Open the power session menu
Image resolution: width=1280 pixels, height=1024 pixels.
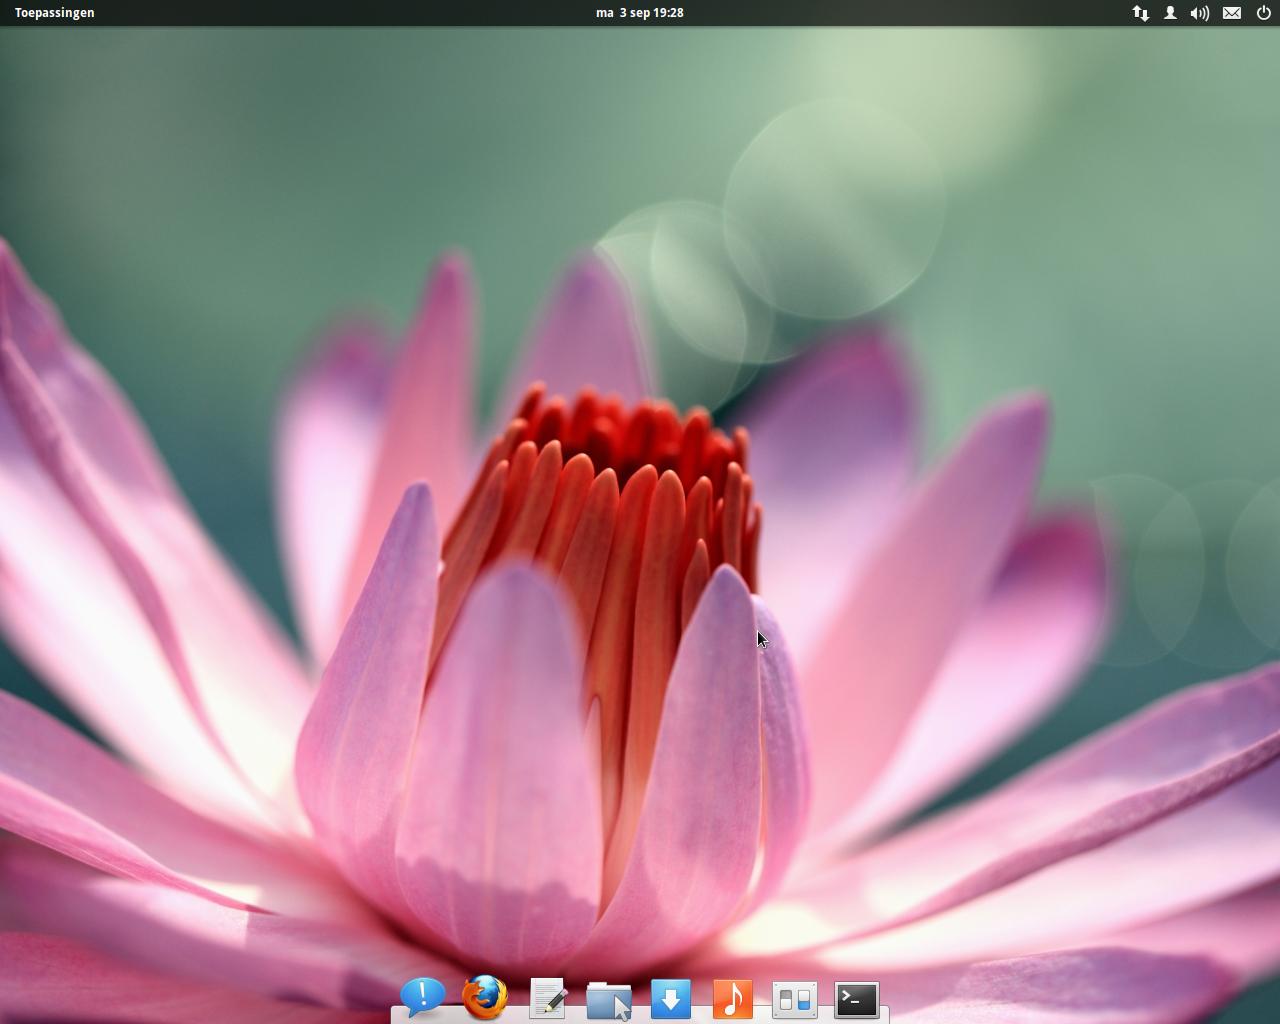tap(1264, 13)
